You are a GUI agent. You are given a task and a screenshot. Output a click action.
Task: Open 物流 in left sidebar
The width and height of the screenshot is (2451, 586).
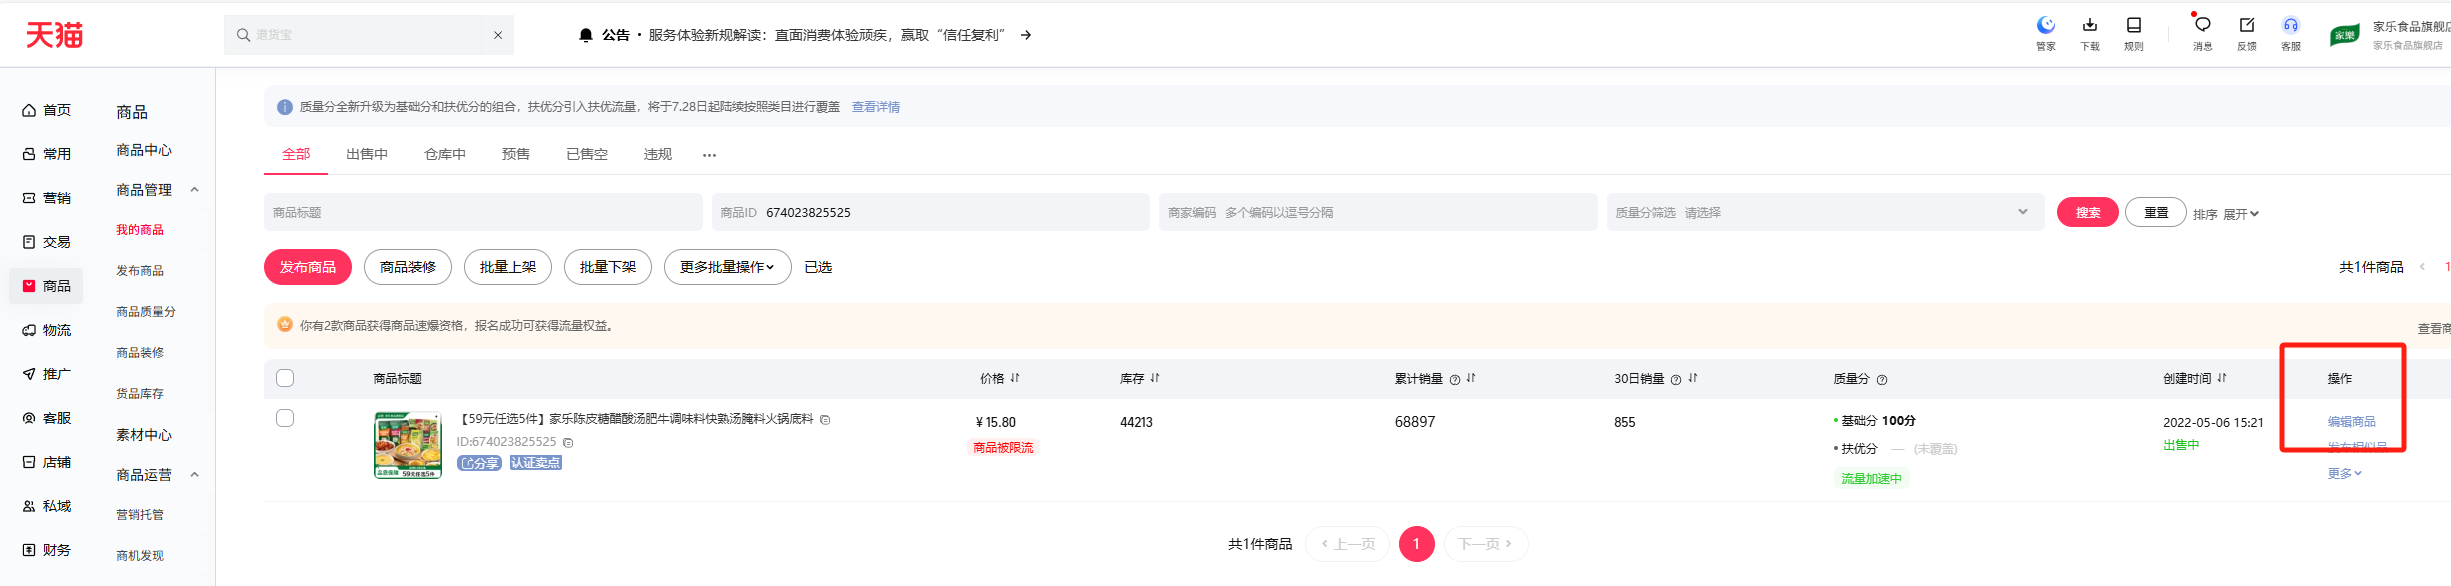47,330
